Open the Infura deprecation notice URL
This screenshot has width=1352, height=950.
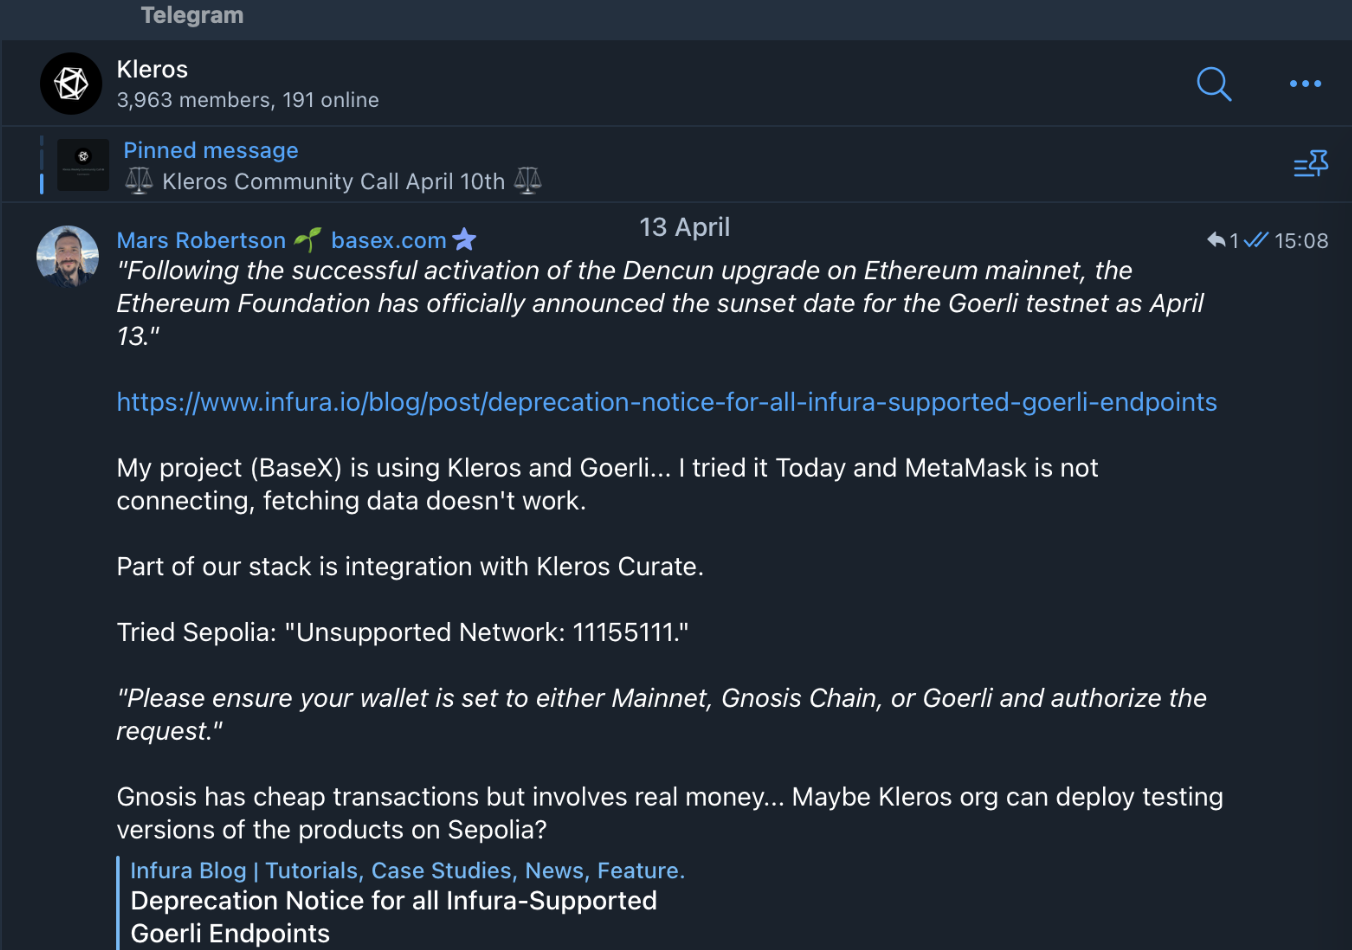pyautogui.click(x=666, y=402)
